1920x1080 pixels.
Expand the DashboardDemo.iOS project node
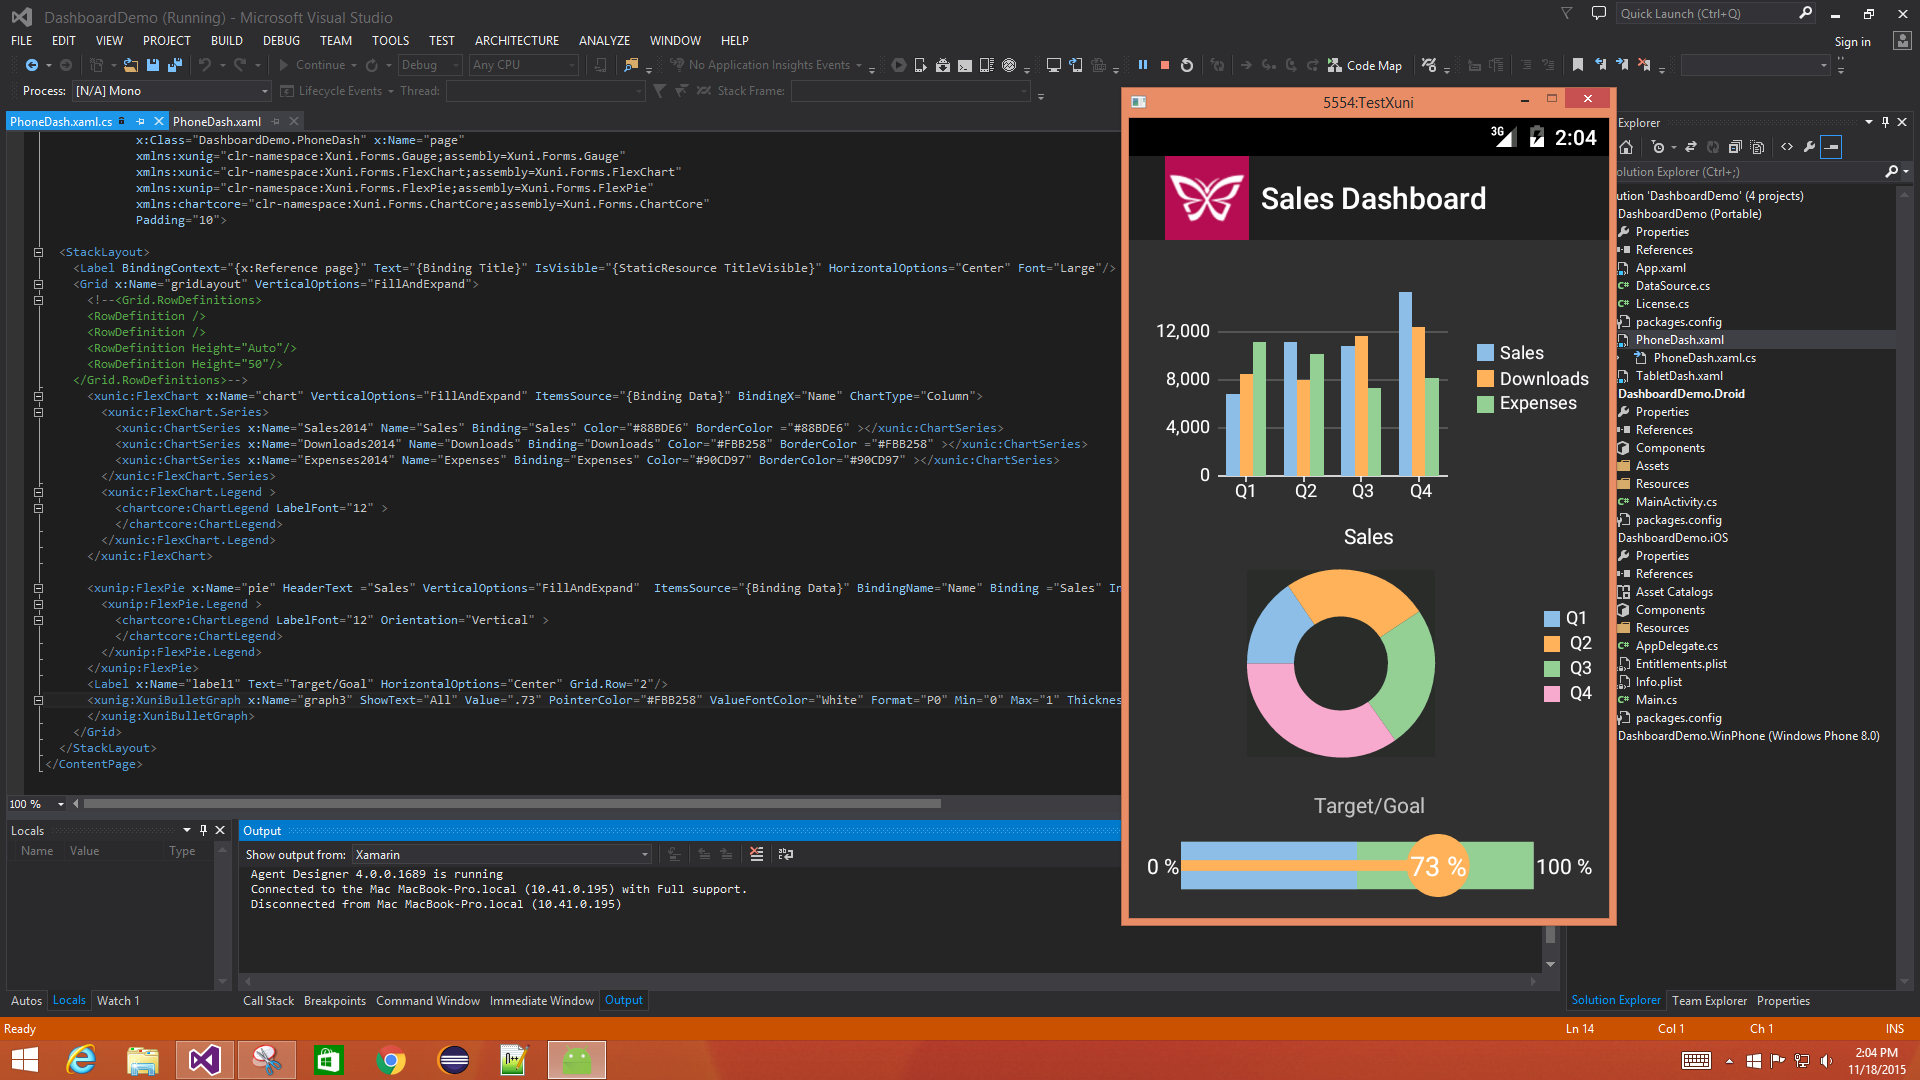1618,538
